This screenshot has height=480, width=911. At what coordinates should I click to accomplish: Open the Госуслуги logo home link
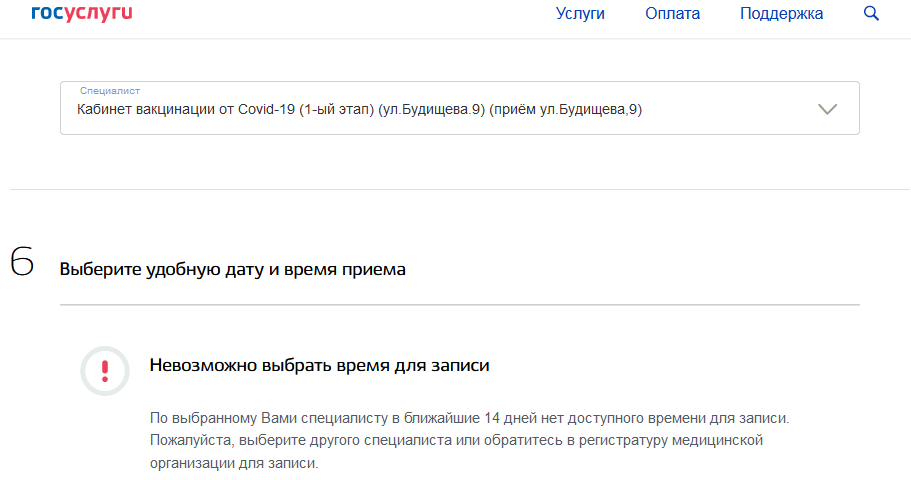click(82, 14)
